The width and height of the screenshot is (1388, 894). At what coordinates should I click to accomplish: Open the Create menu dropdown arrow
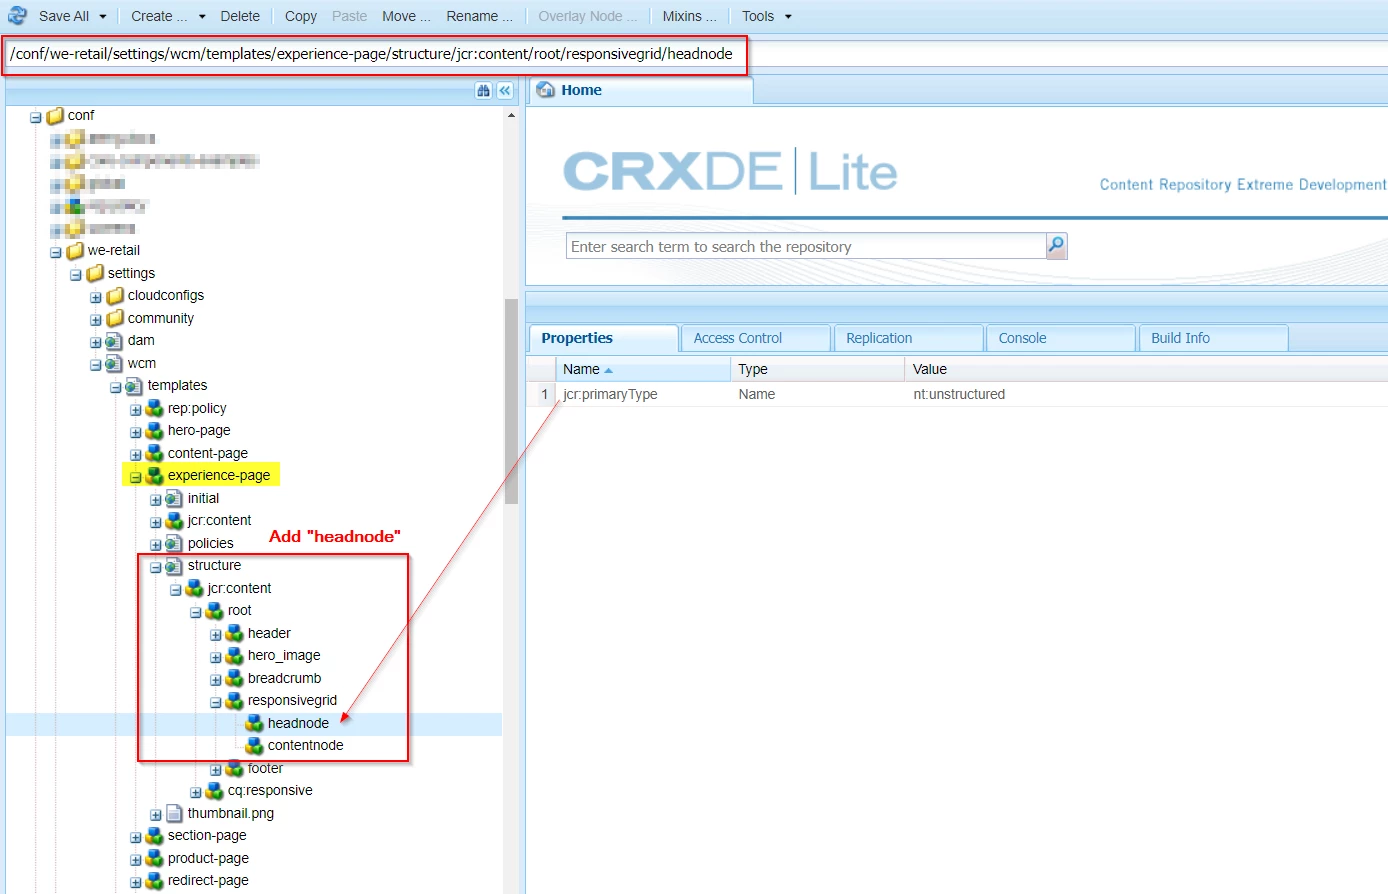coord(202,17)
